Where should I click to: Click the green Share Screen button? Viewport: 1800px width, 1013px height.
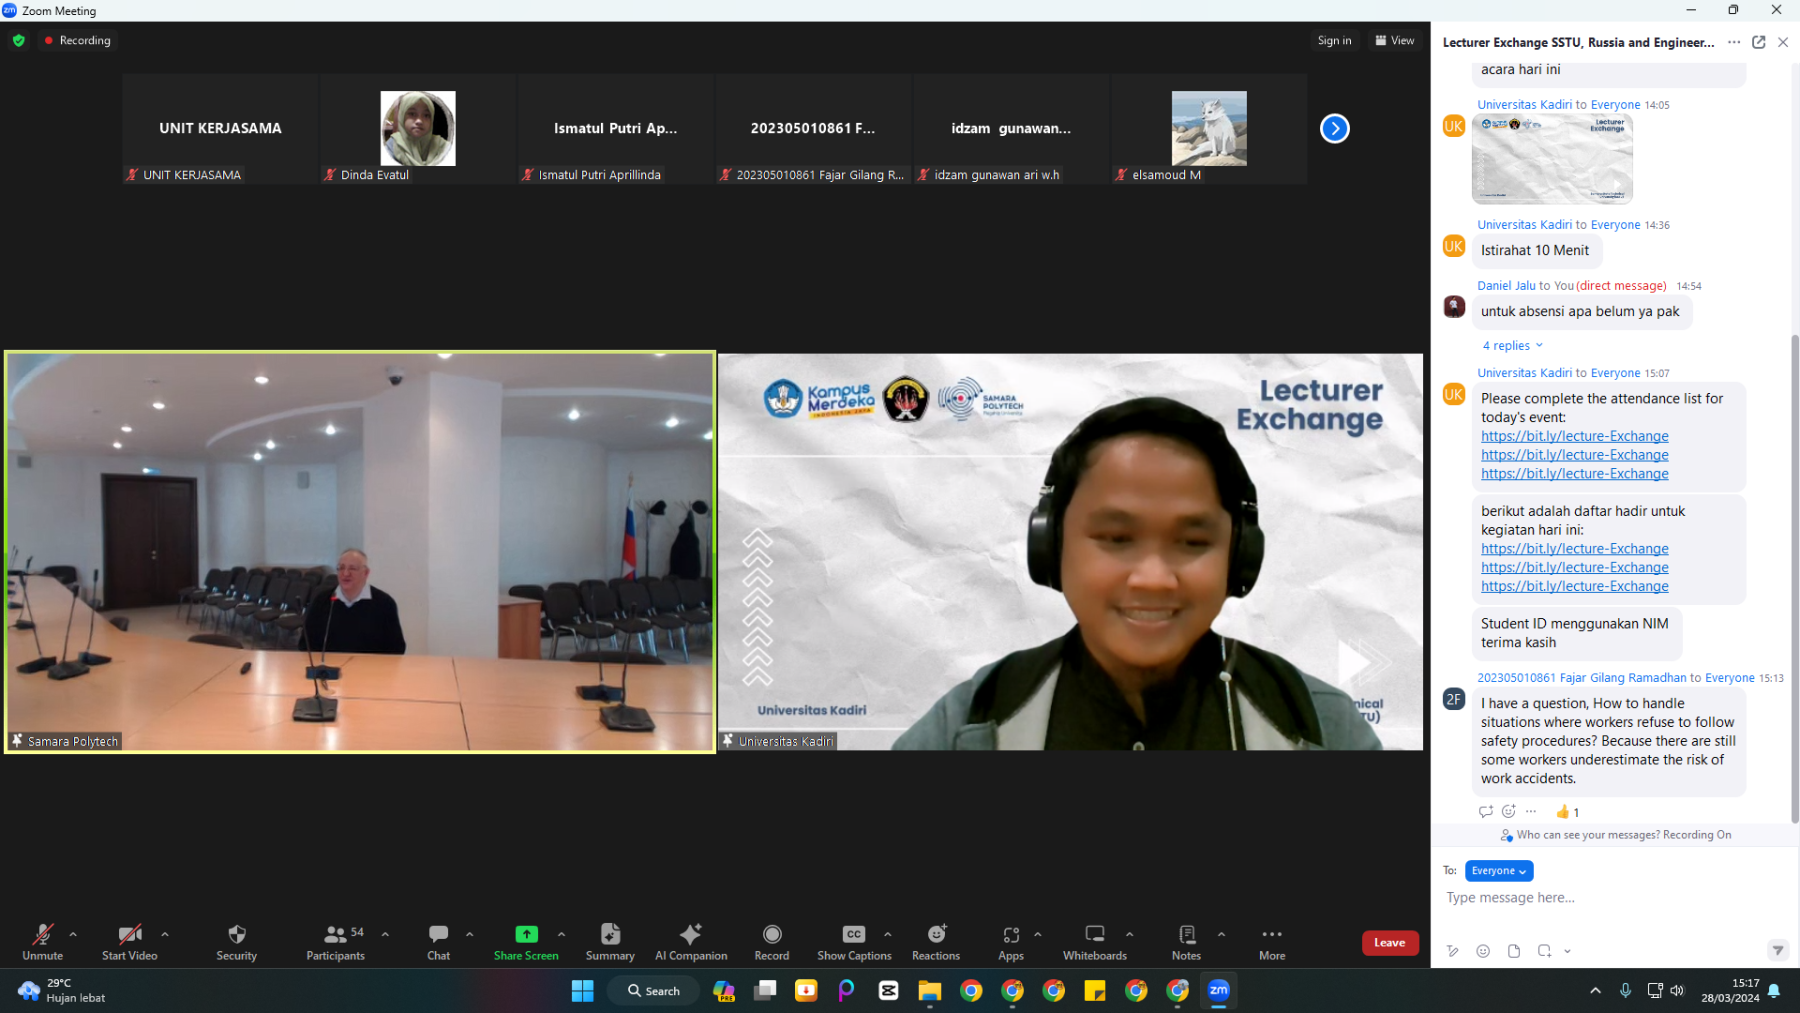[526, 942]
